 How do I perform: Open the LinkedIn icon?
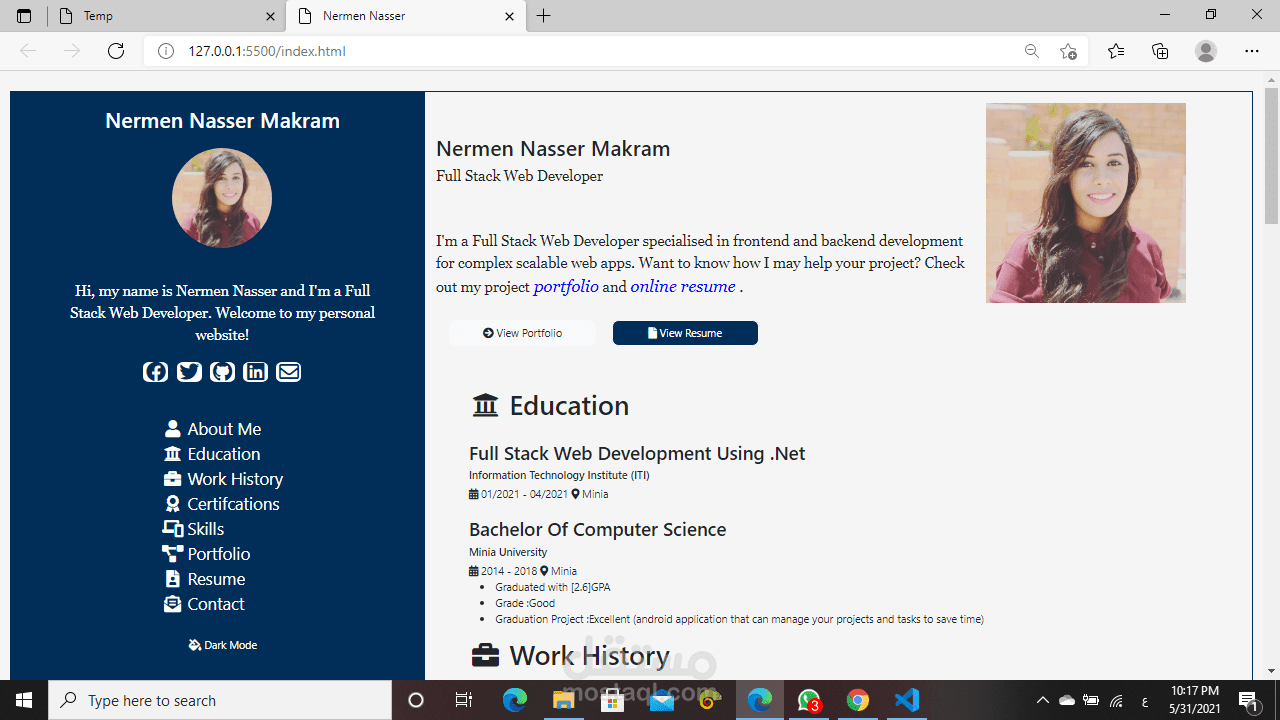pyautogui.click(x=255, y=371)
